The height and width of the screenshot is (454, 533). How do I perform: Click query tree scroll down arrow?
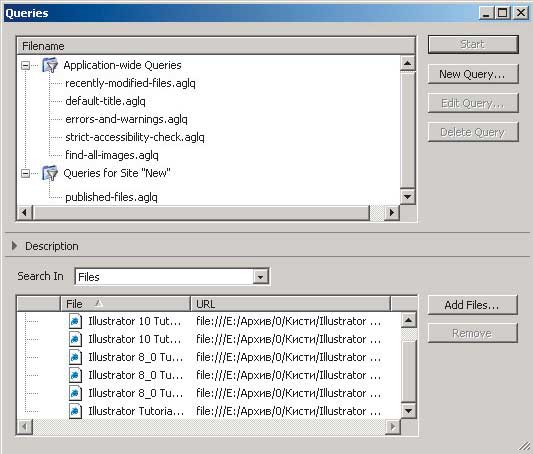[408, 197]
